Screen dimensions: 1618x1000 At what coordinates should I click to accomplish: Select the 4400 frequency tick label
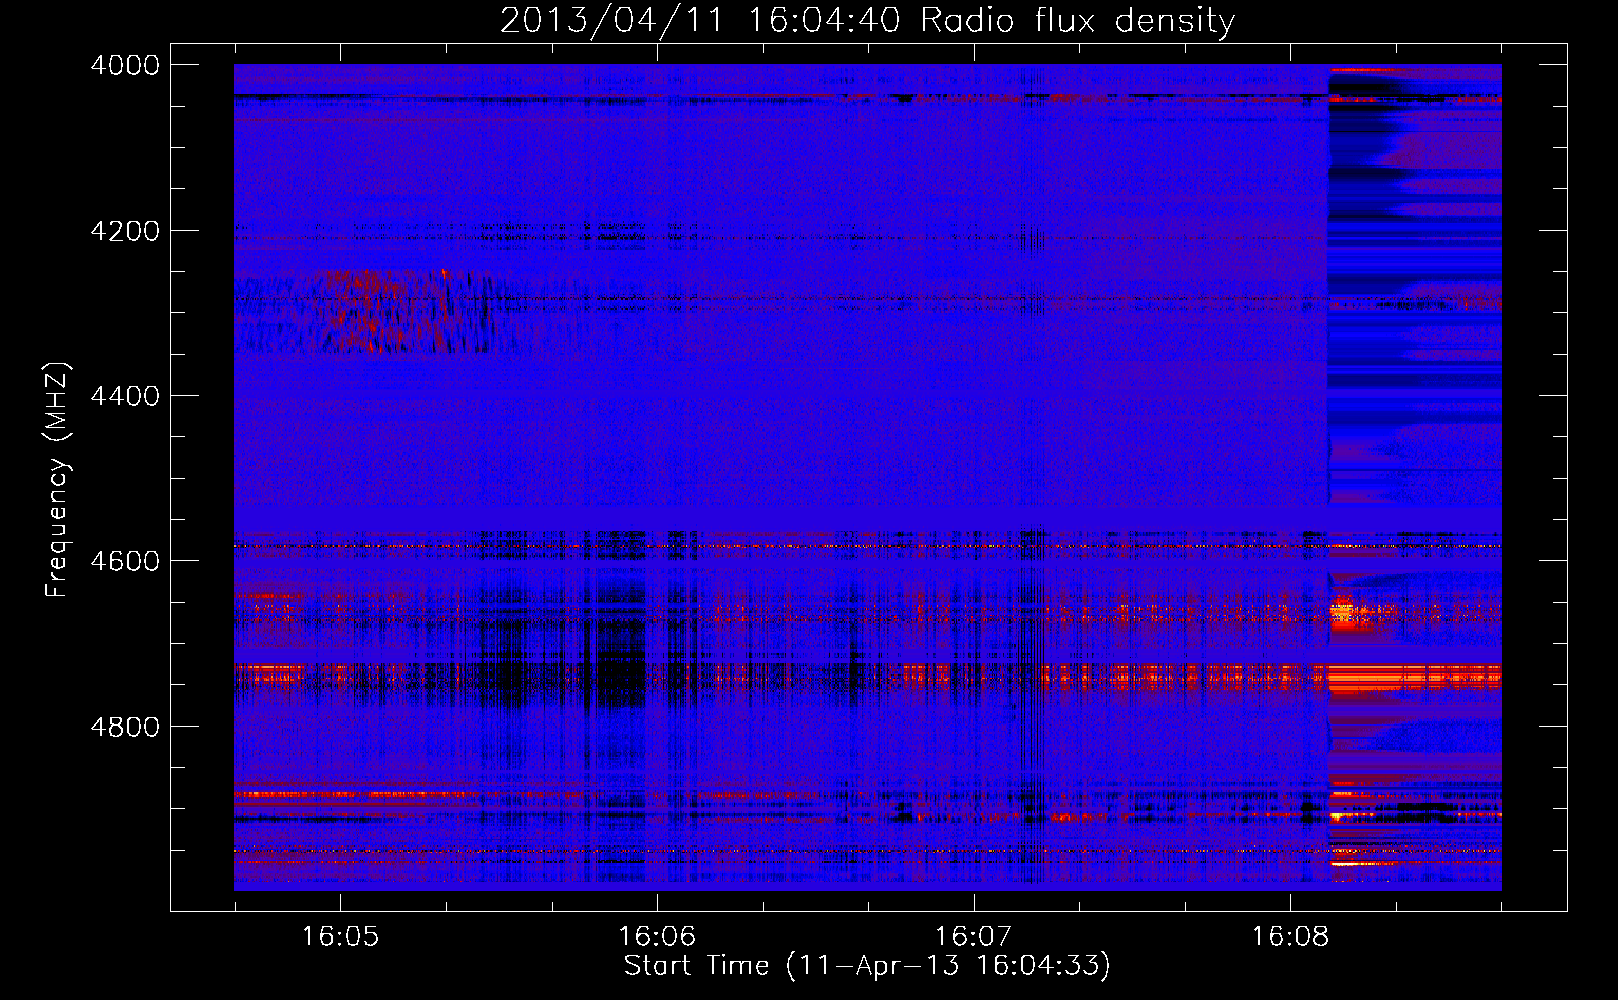[x=125, y=396]
